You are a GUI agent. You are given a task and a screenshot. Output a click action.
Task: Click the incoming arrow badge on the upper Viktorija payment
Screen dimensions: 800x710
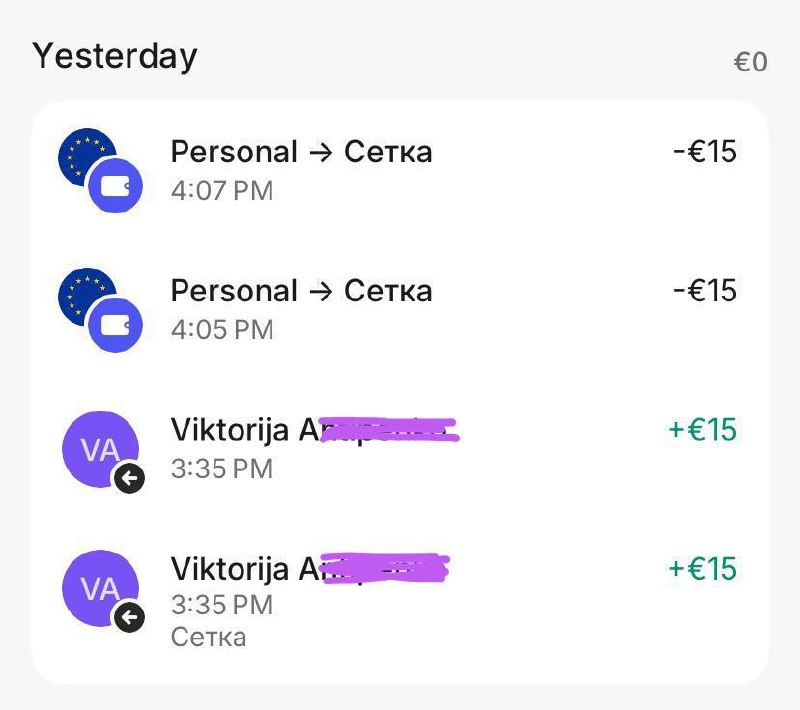[129, 479]
